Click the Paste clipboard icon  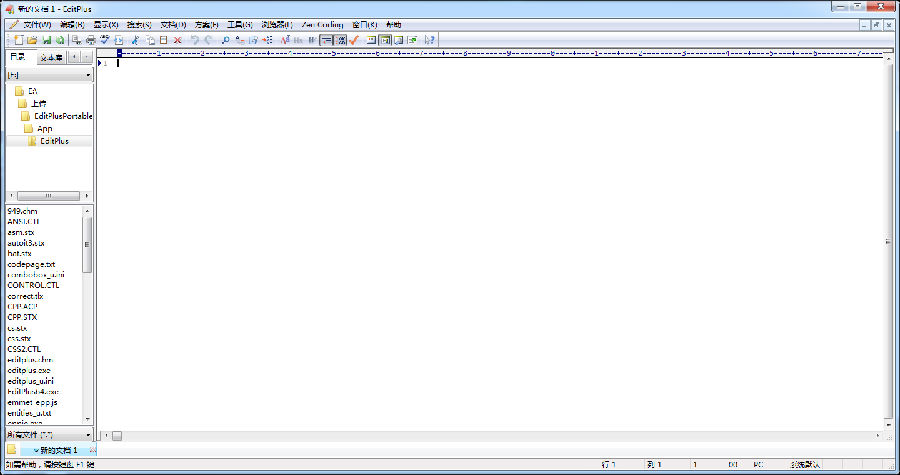point(164,40)
